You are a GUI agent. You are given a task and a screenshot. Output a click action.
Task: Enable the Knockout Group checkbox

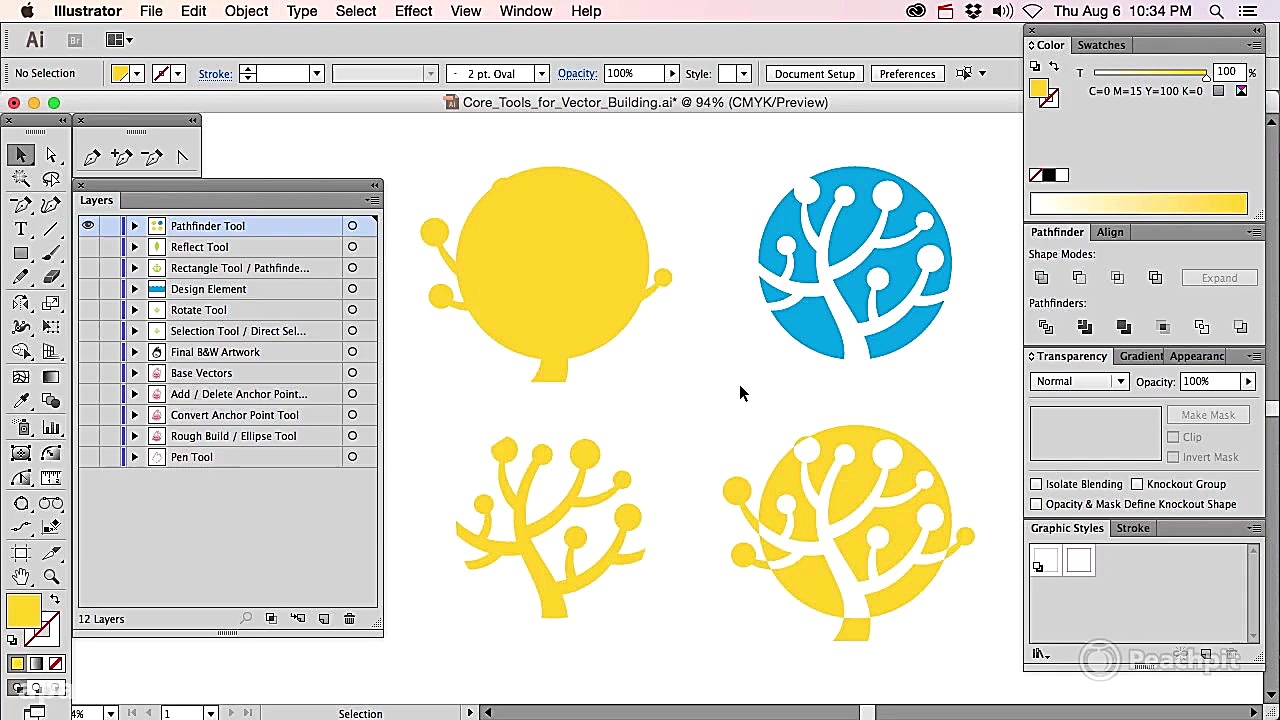[x=1137, y=484]
